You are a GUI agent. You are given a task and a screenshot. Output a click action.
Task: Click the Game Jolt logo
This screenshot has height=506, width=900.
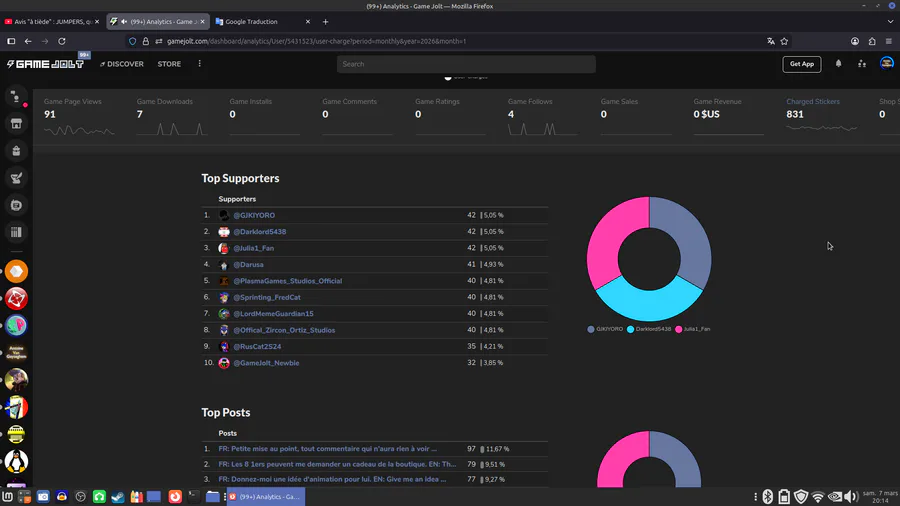(45, 64)
